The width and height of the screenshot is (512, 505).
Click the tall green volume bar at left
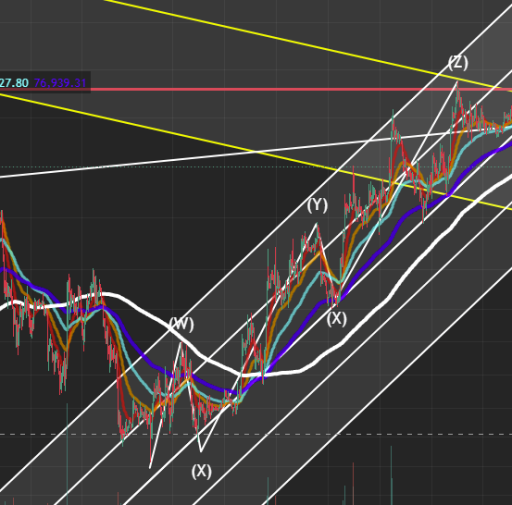[67, 453]
